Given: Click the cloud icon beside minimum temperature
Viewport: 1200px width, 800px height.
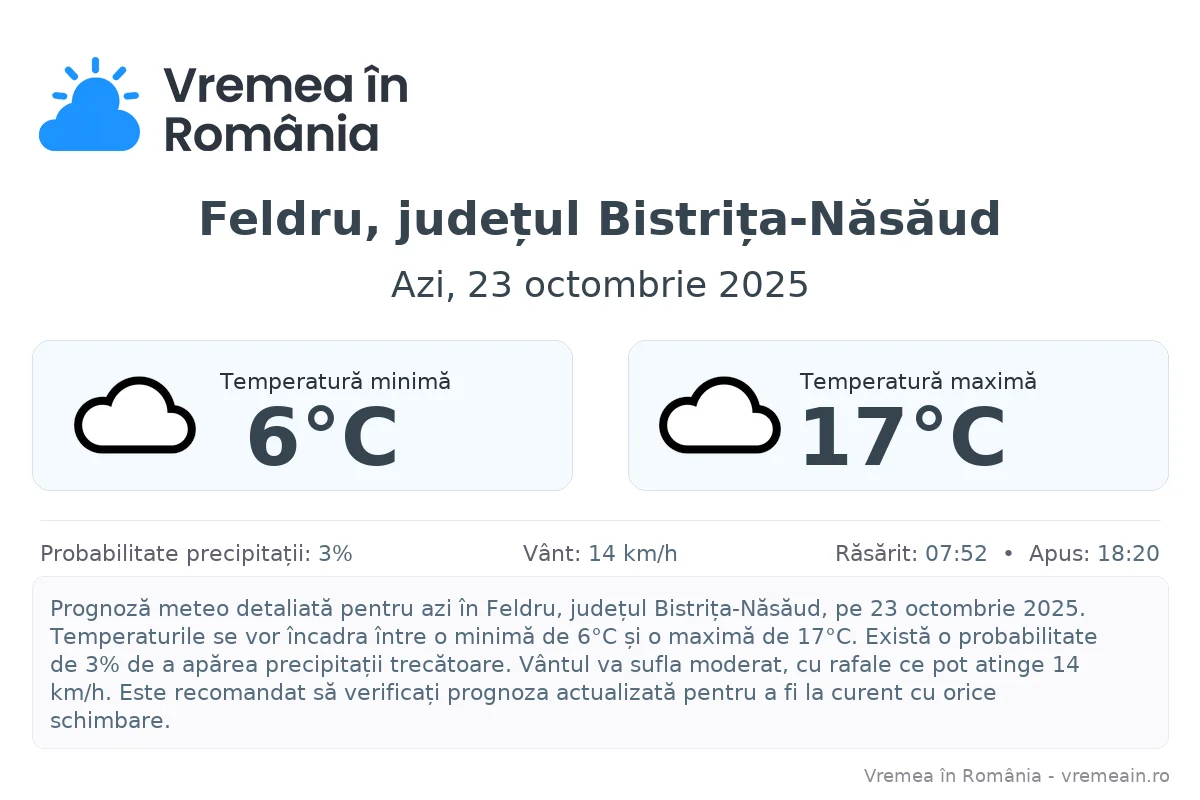Looking at the screenshot, I should [x=135, y=416].
